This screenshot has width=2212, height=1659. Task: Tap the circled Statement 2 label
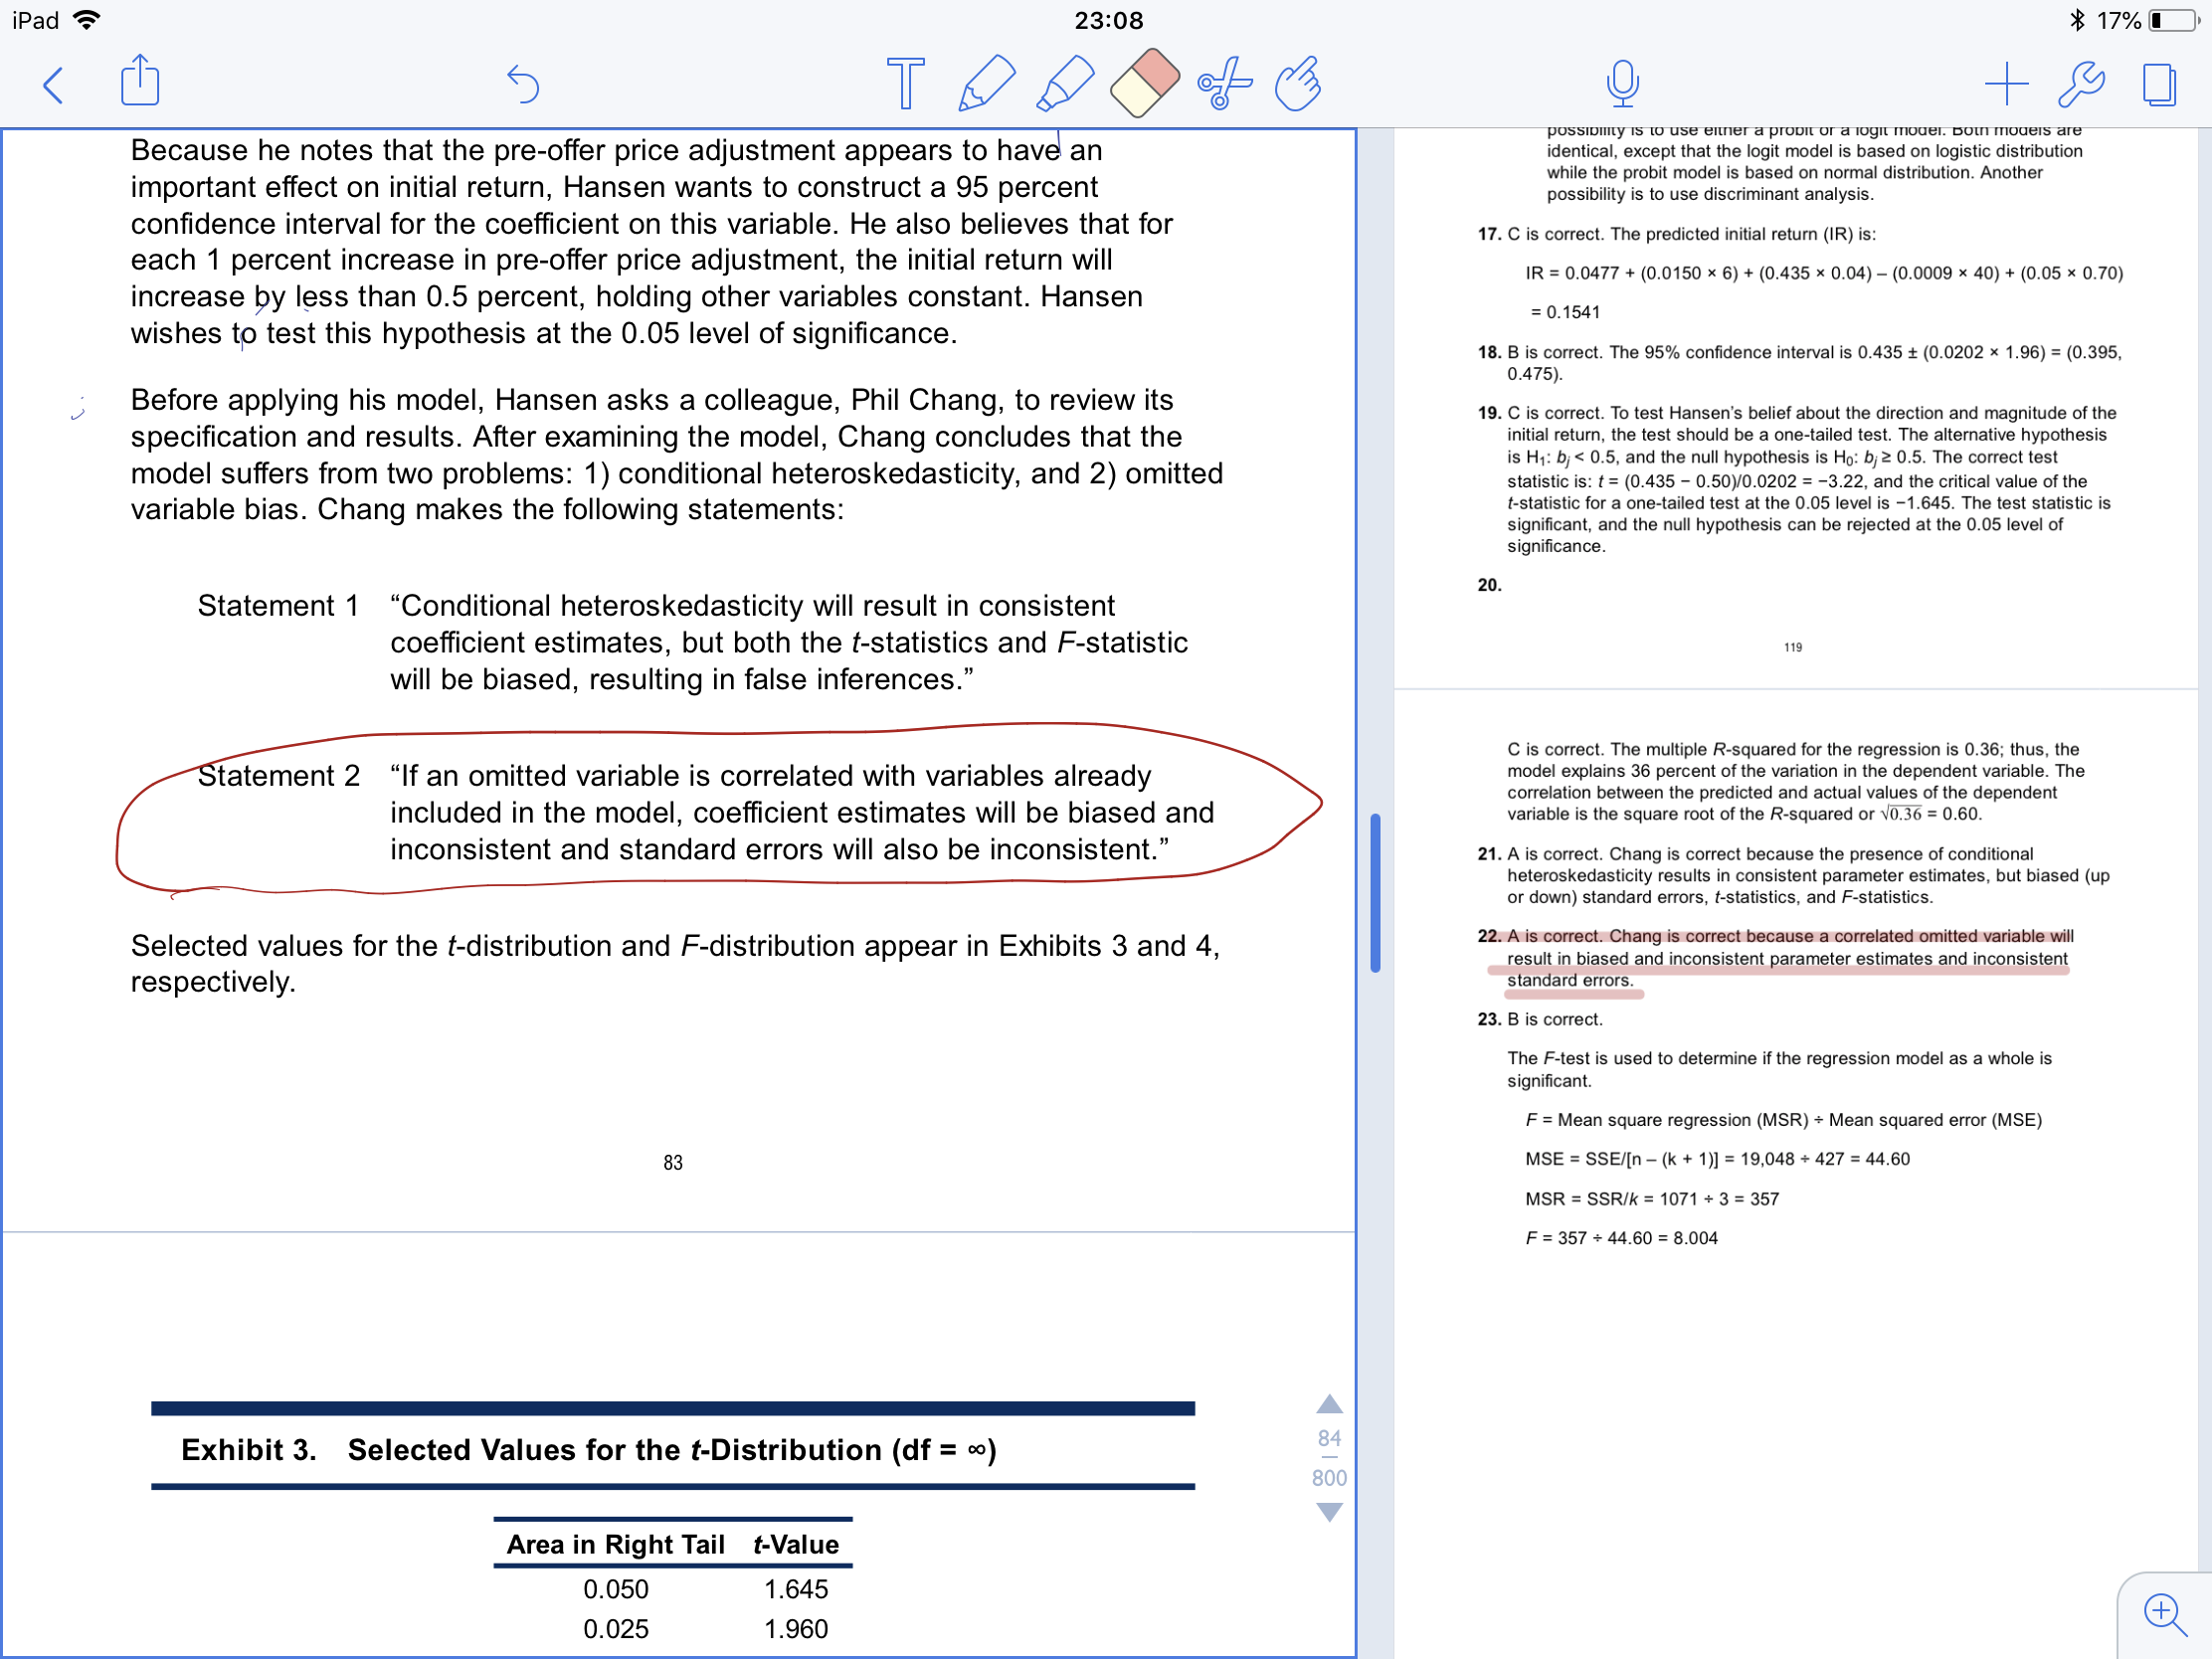[278, 776]
